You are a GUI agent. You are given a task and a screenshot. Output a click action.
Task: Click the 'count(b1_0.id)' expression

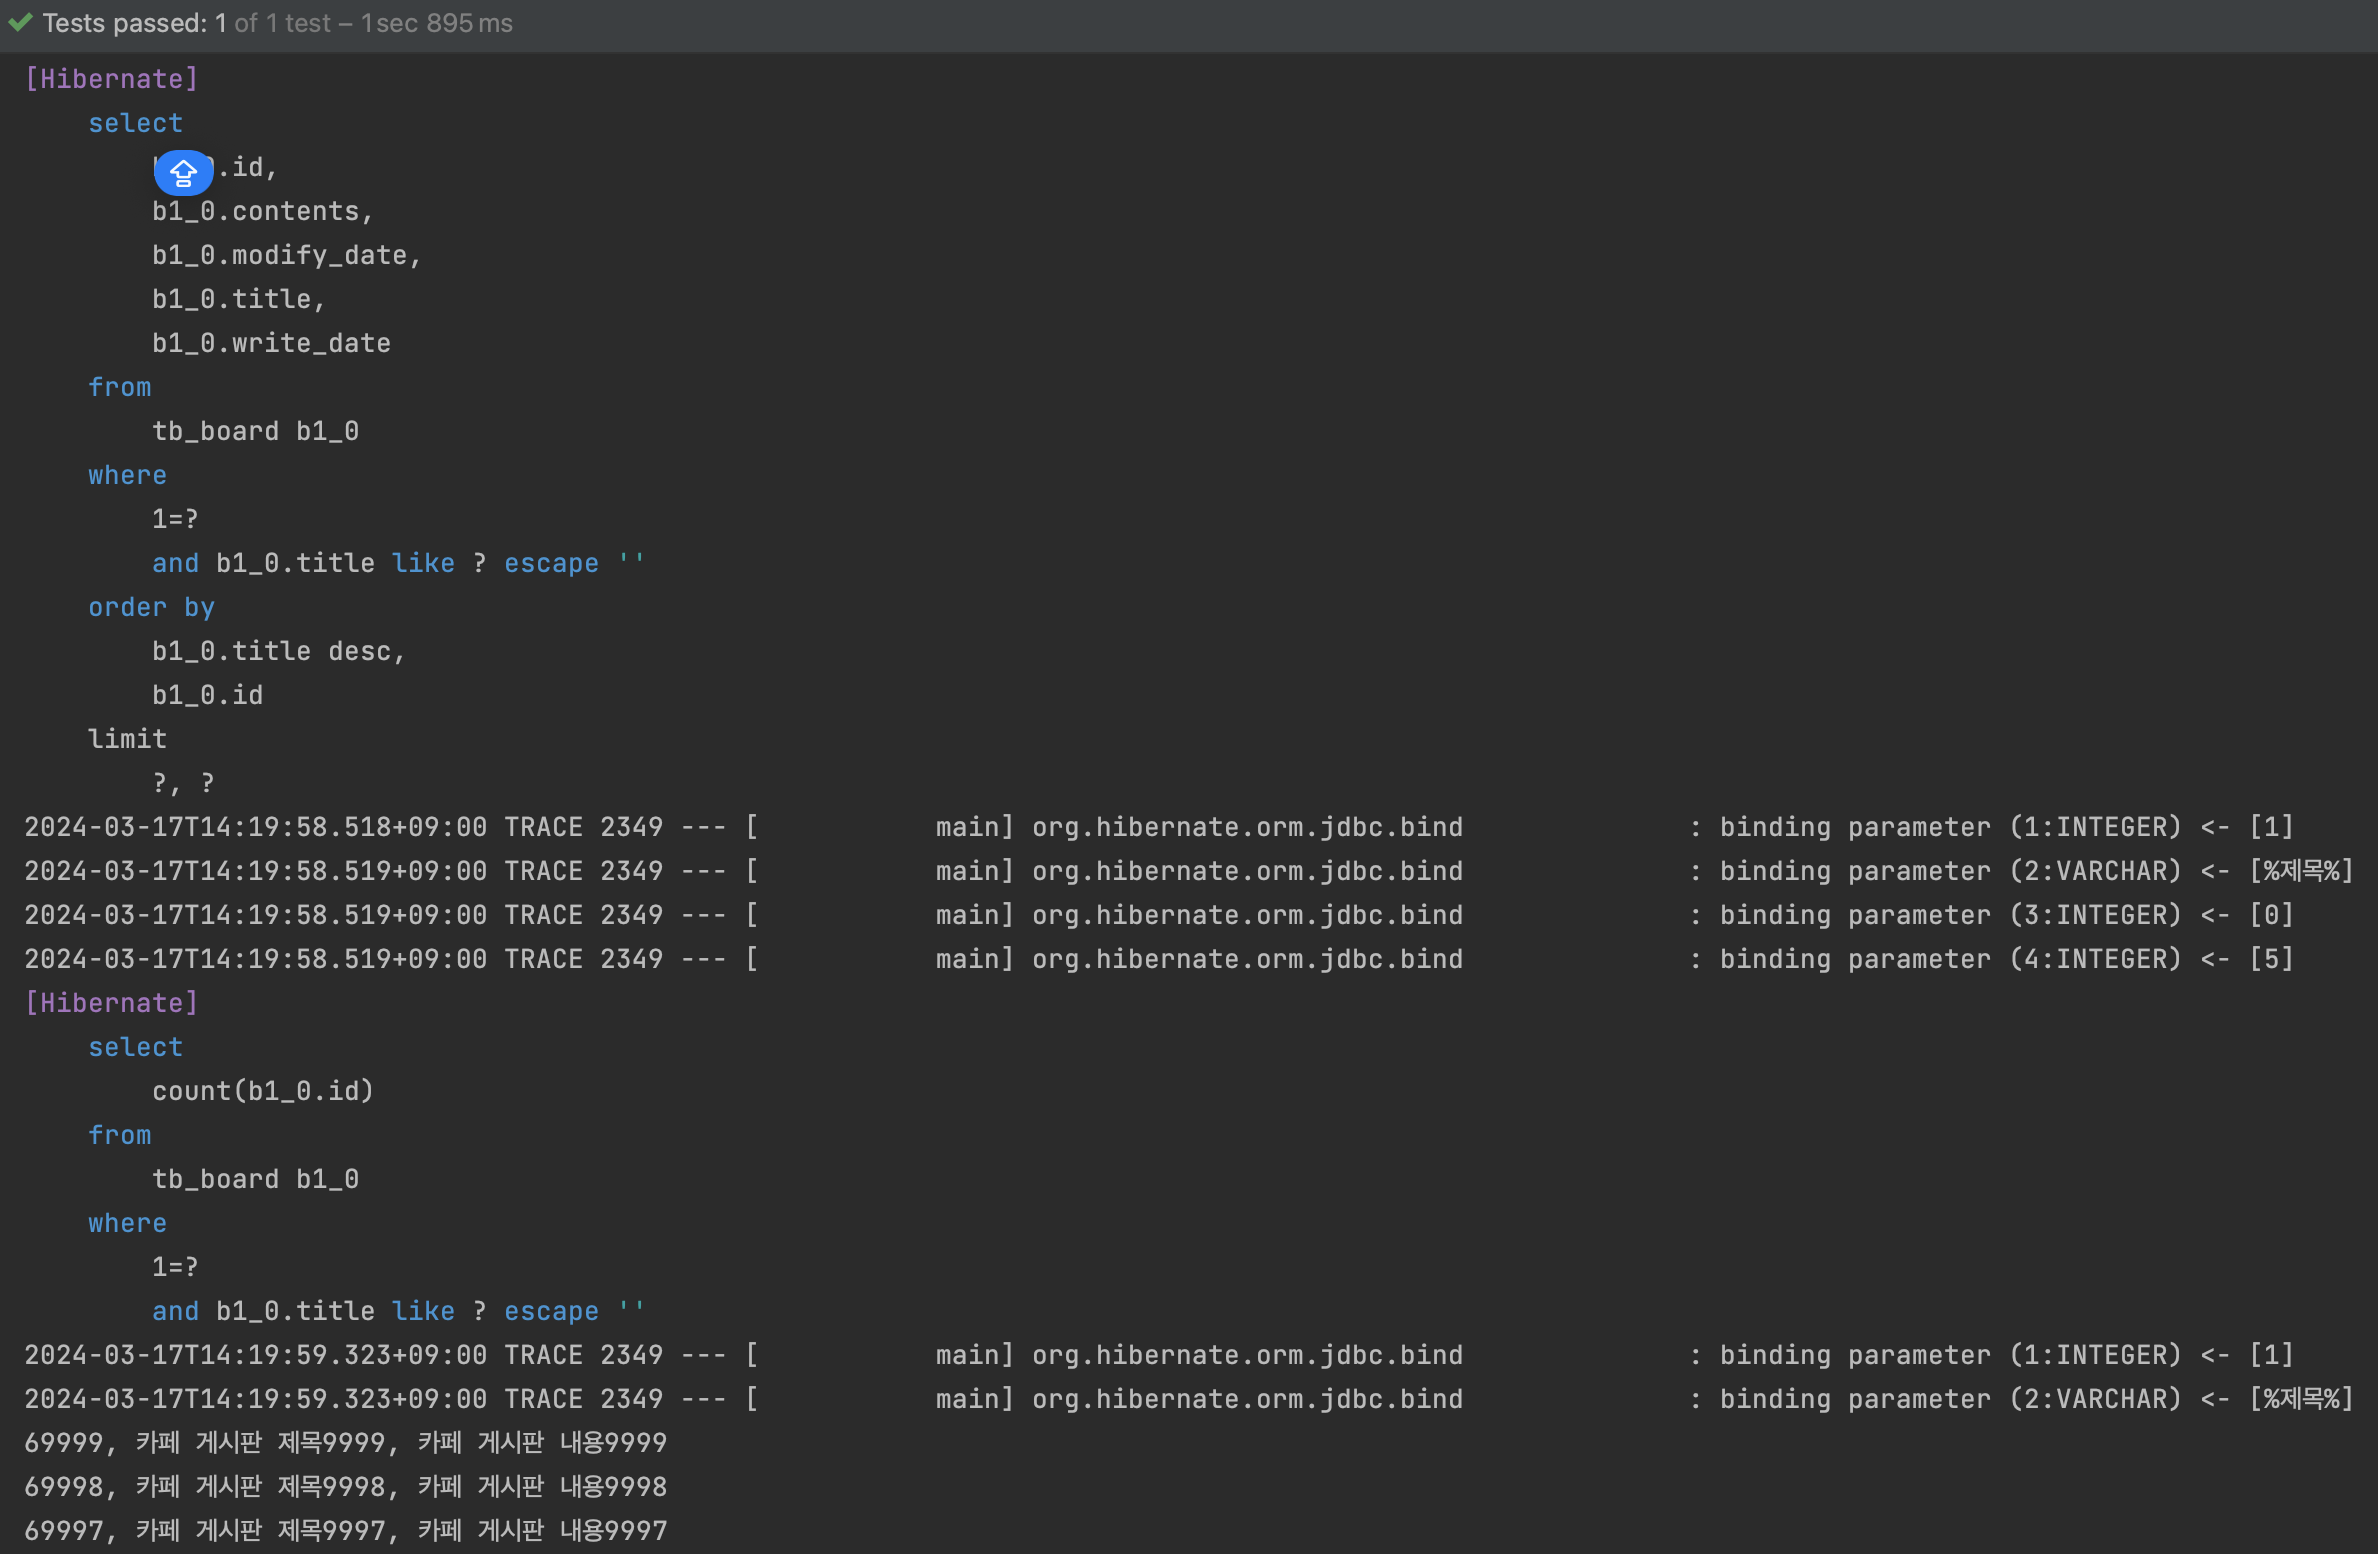tap(263, 1091)
